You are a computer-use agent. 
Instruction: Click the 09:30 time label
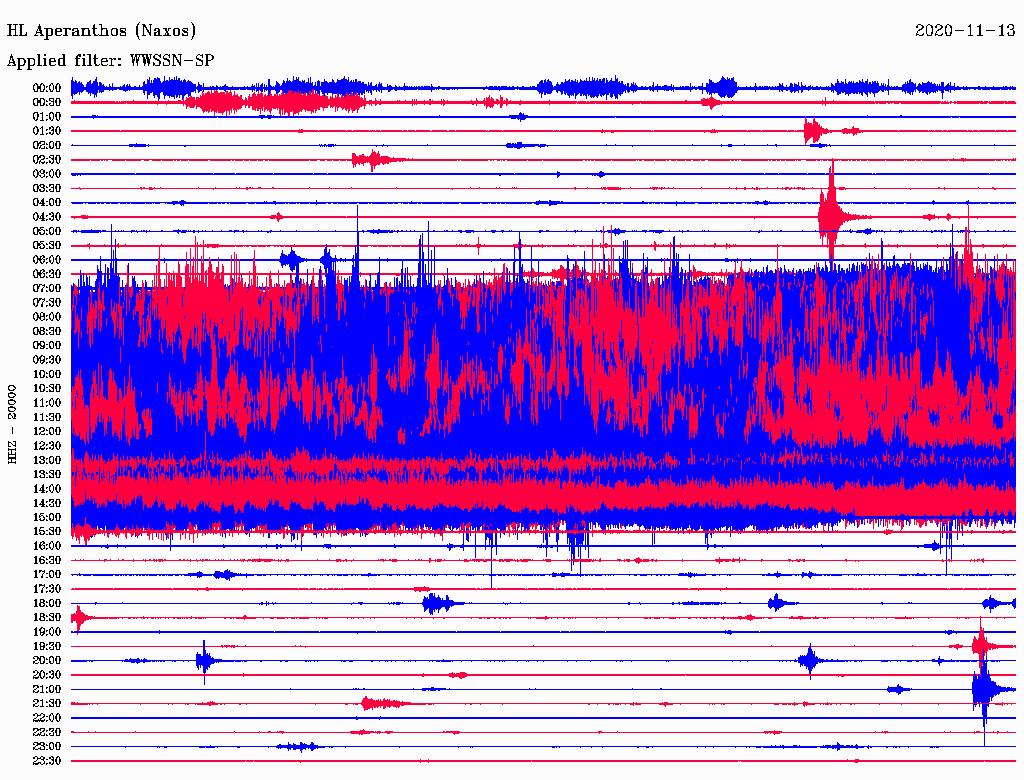tap(47, 360)
